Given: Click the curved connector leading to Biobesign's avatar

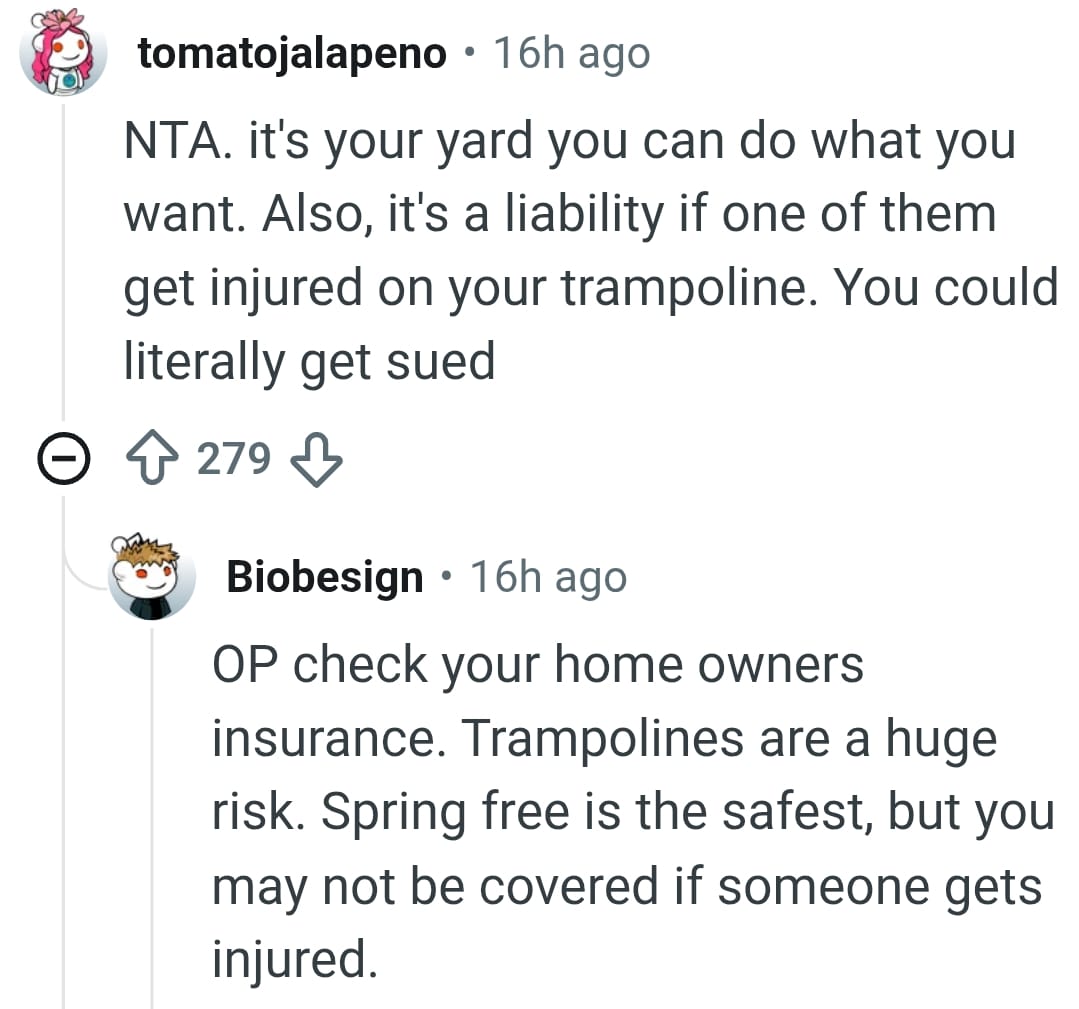Looking at the screenshot, I should (85, 575).
